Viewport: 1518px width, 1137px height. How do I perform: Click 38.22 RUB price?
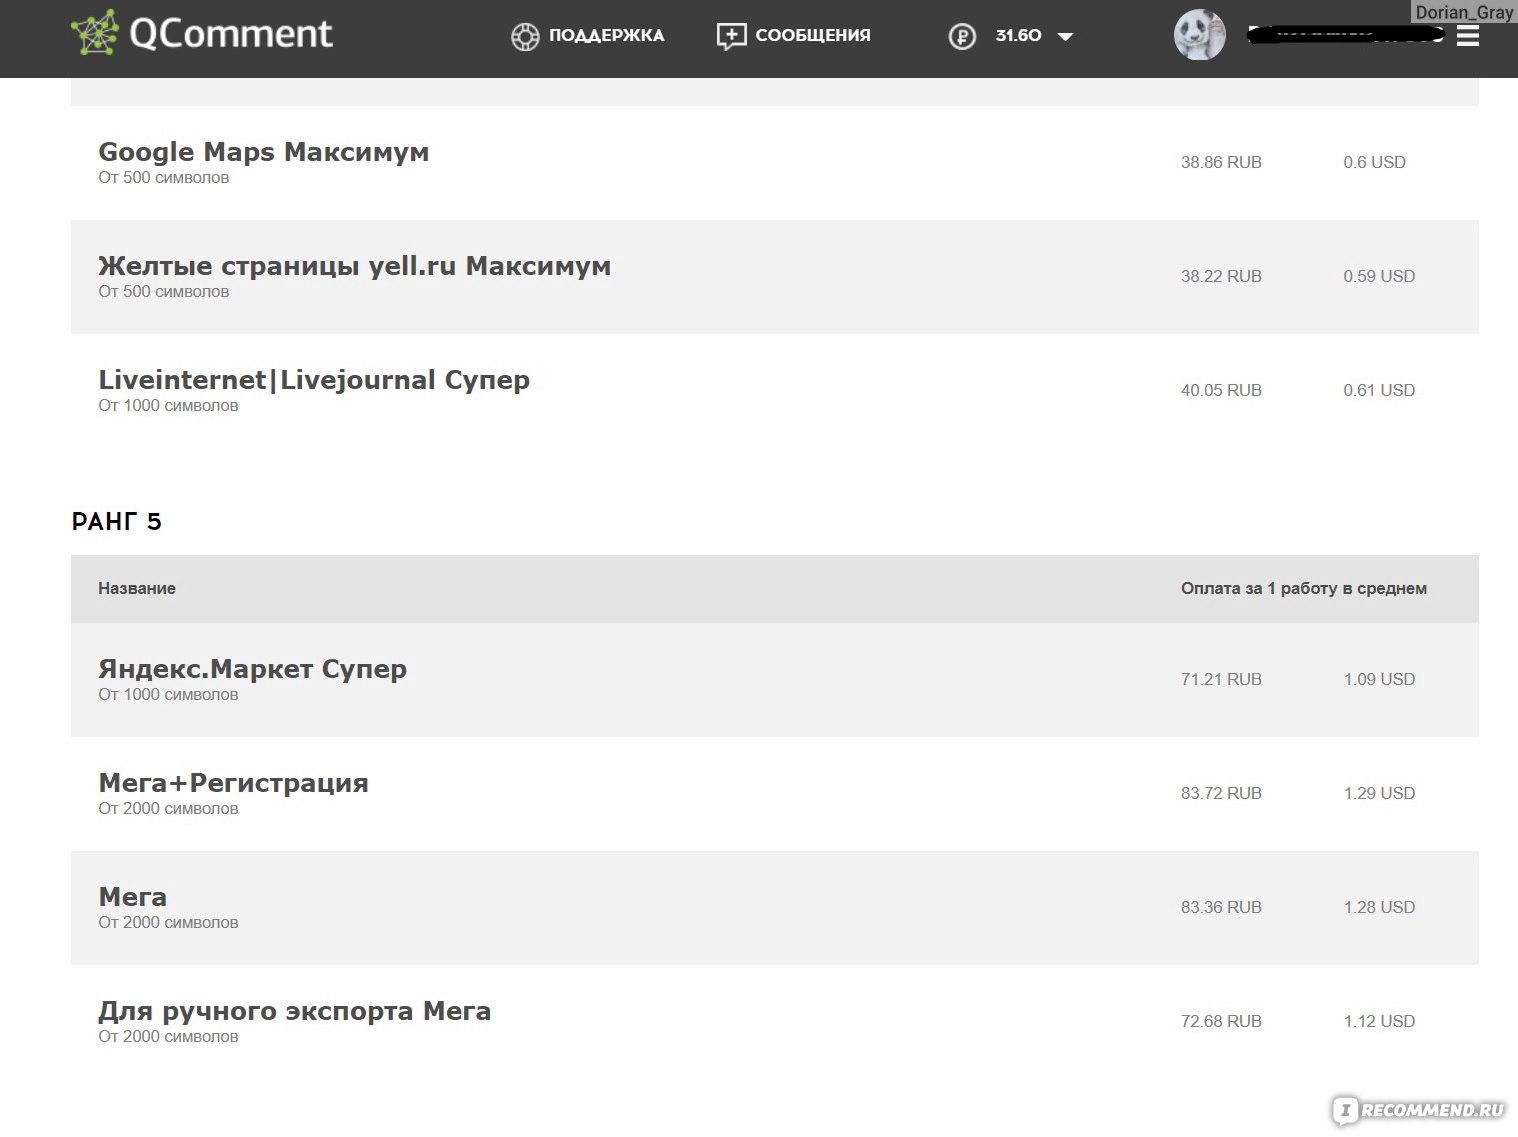1221,276
